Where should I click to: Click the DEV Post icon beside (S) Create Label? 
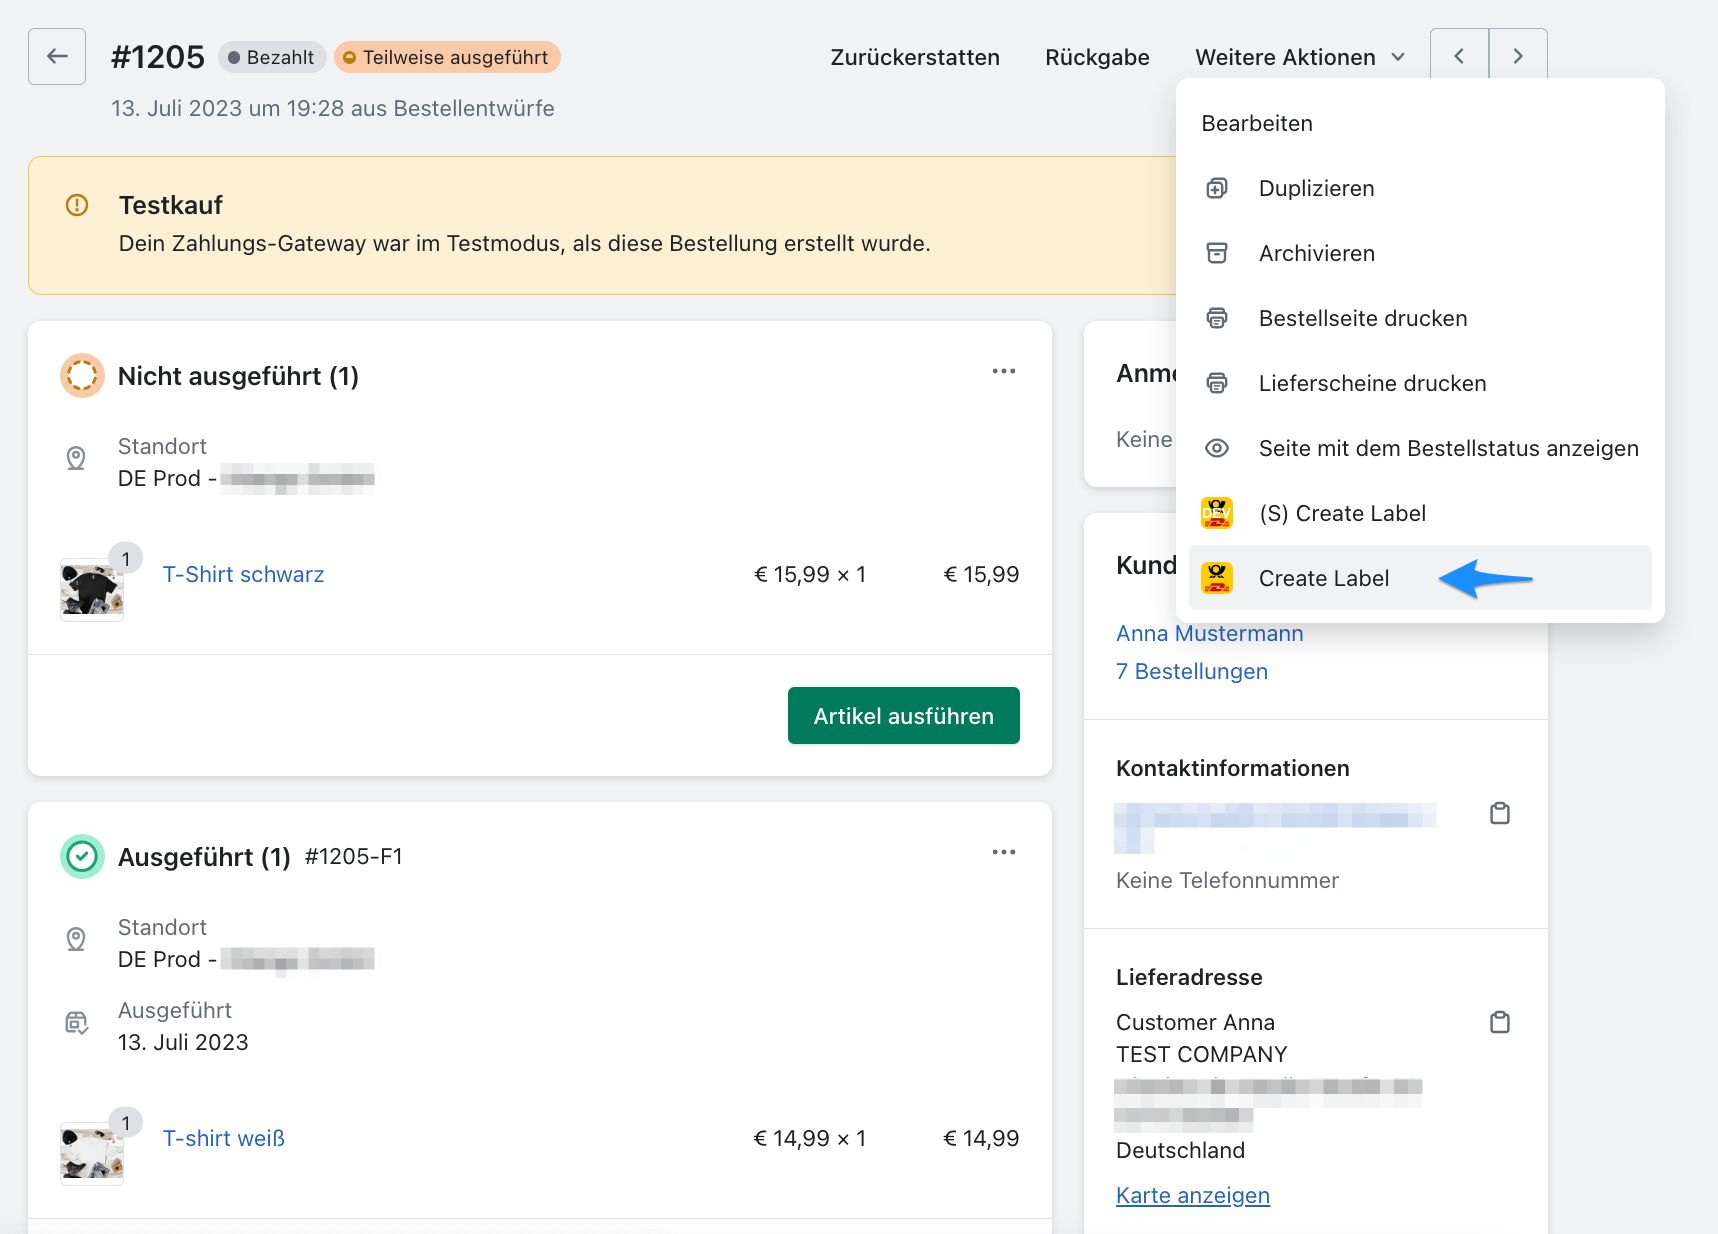(1216, 512)
